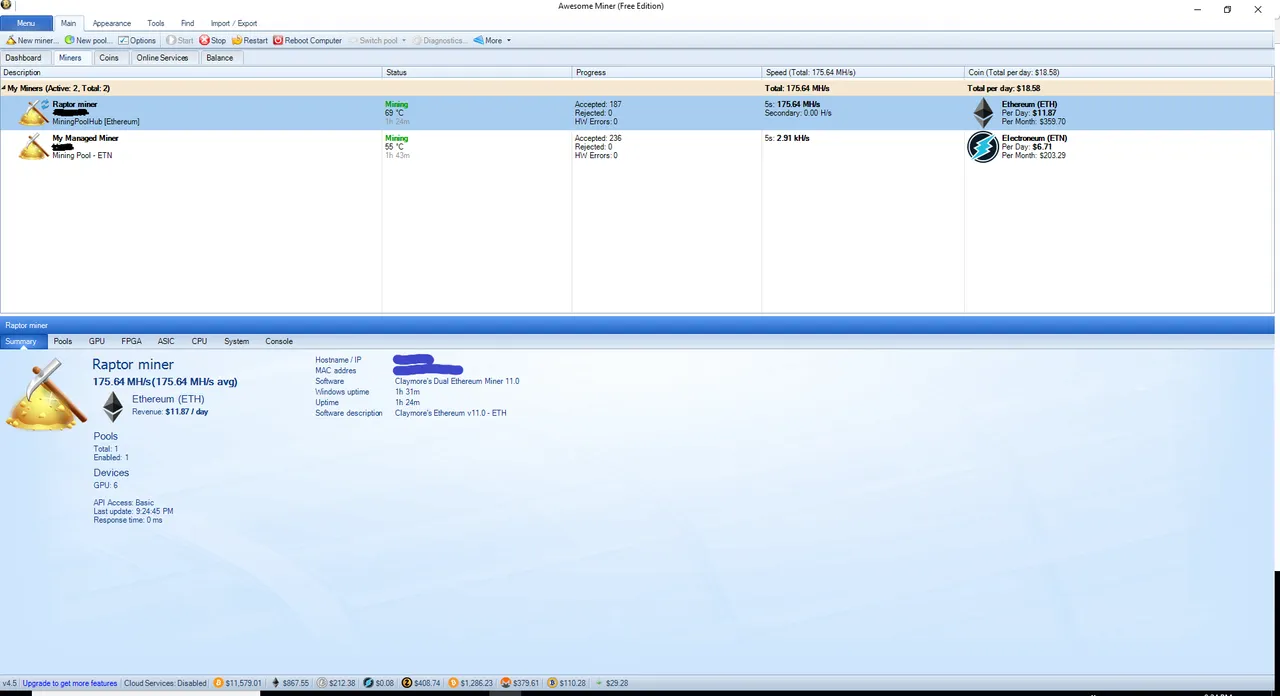This screenshot has height=696, width=1280.
Task: Select the Main ribbon tab
Action: click(x=68, y=23)
